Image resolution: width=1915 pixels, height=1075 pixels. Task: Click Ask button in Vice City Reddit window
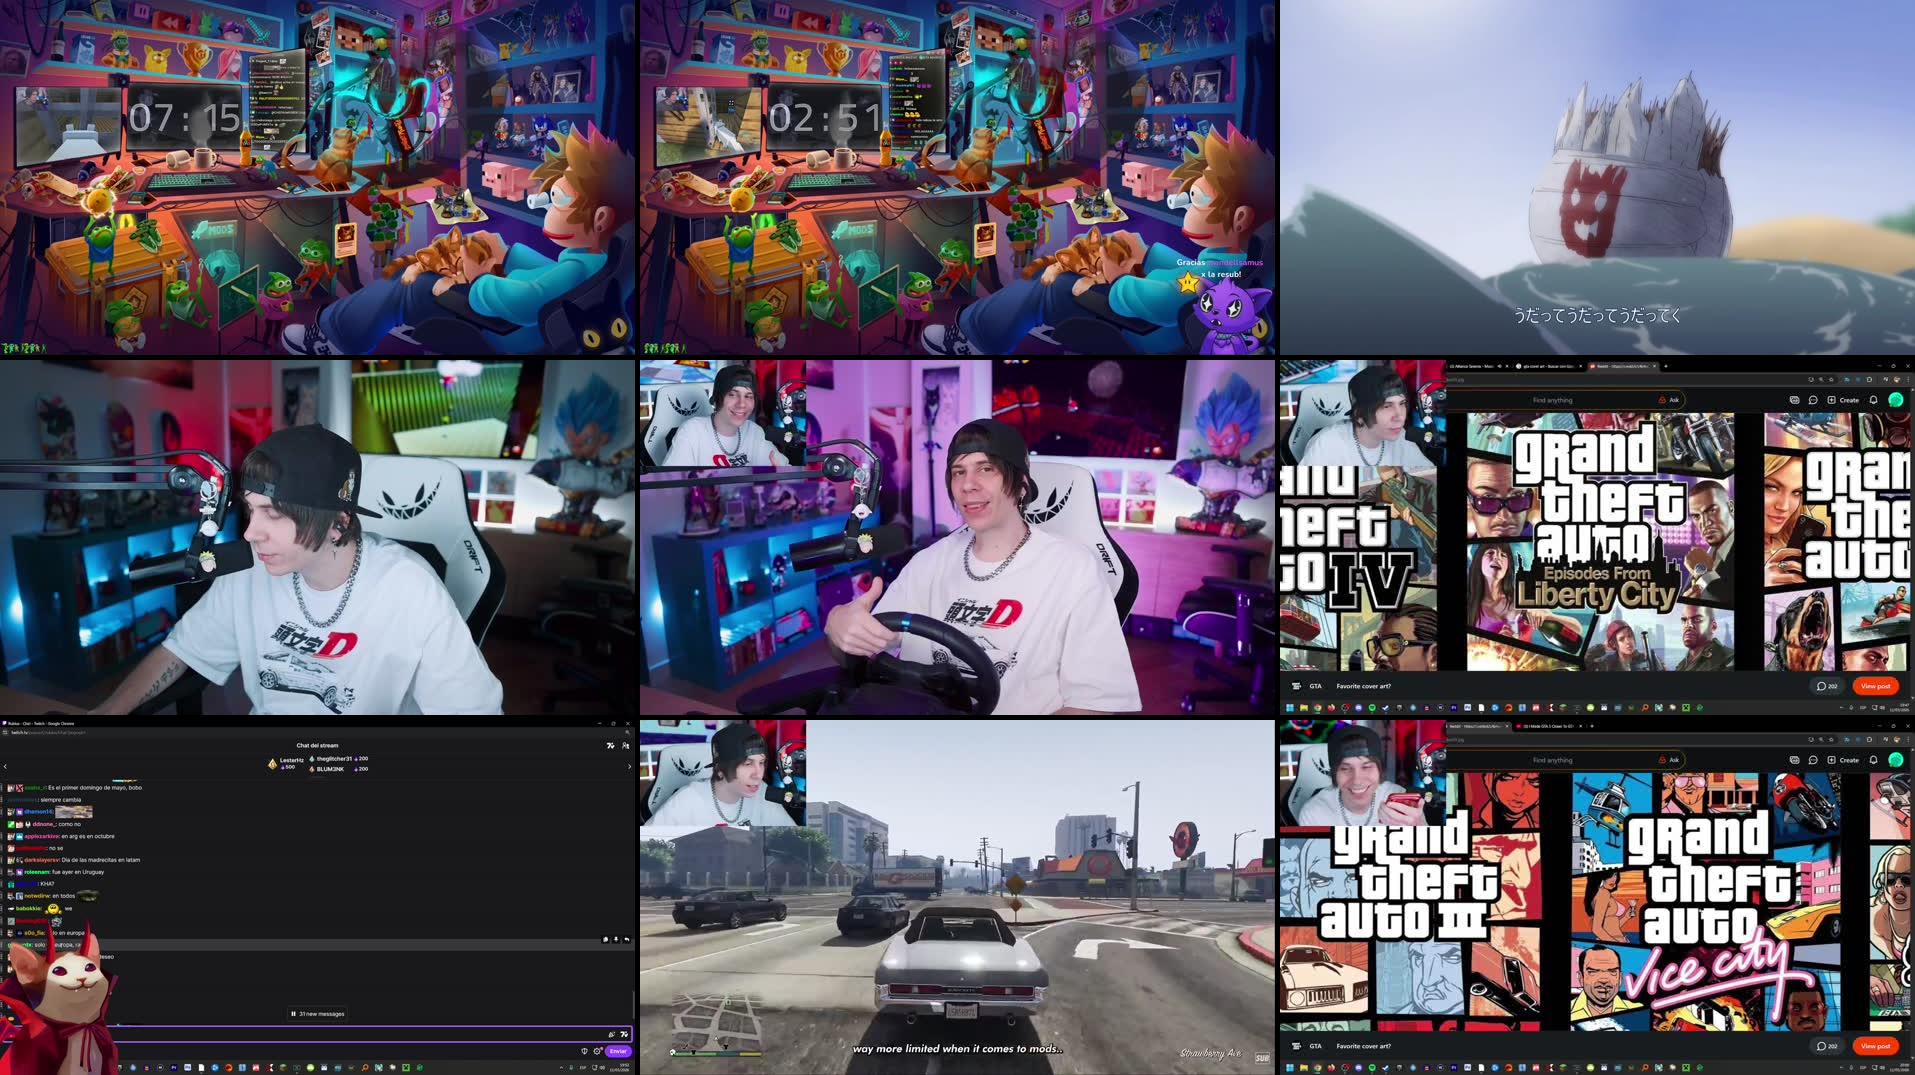[x=1670, y=760]
